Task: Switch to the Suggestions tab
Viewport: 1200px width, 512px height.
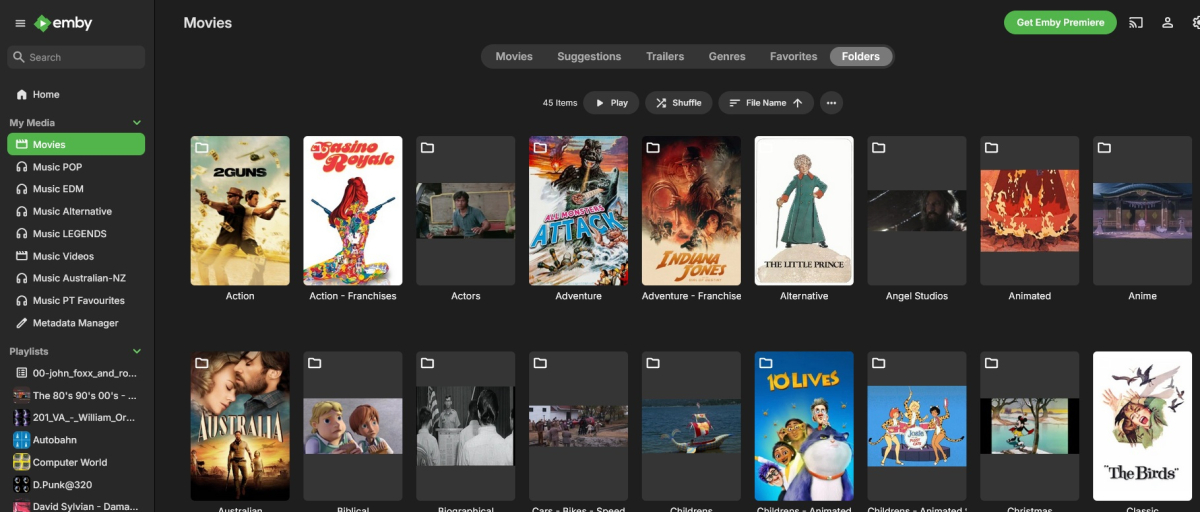Action: pos(589,56)
